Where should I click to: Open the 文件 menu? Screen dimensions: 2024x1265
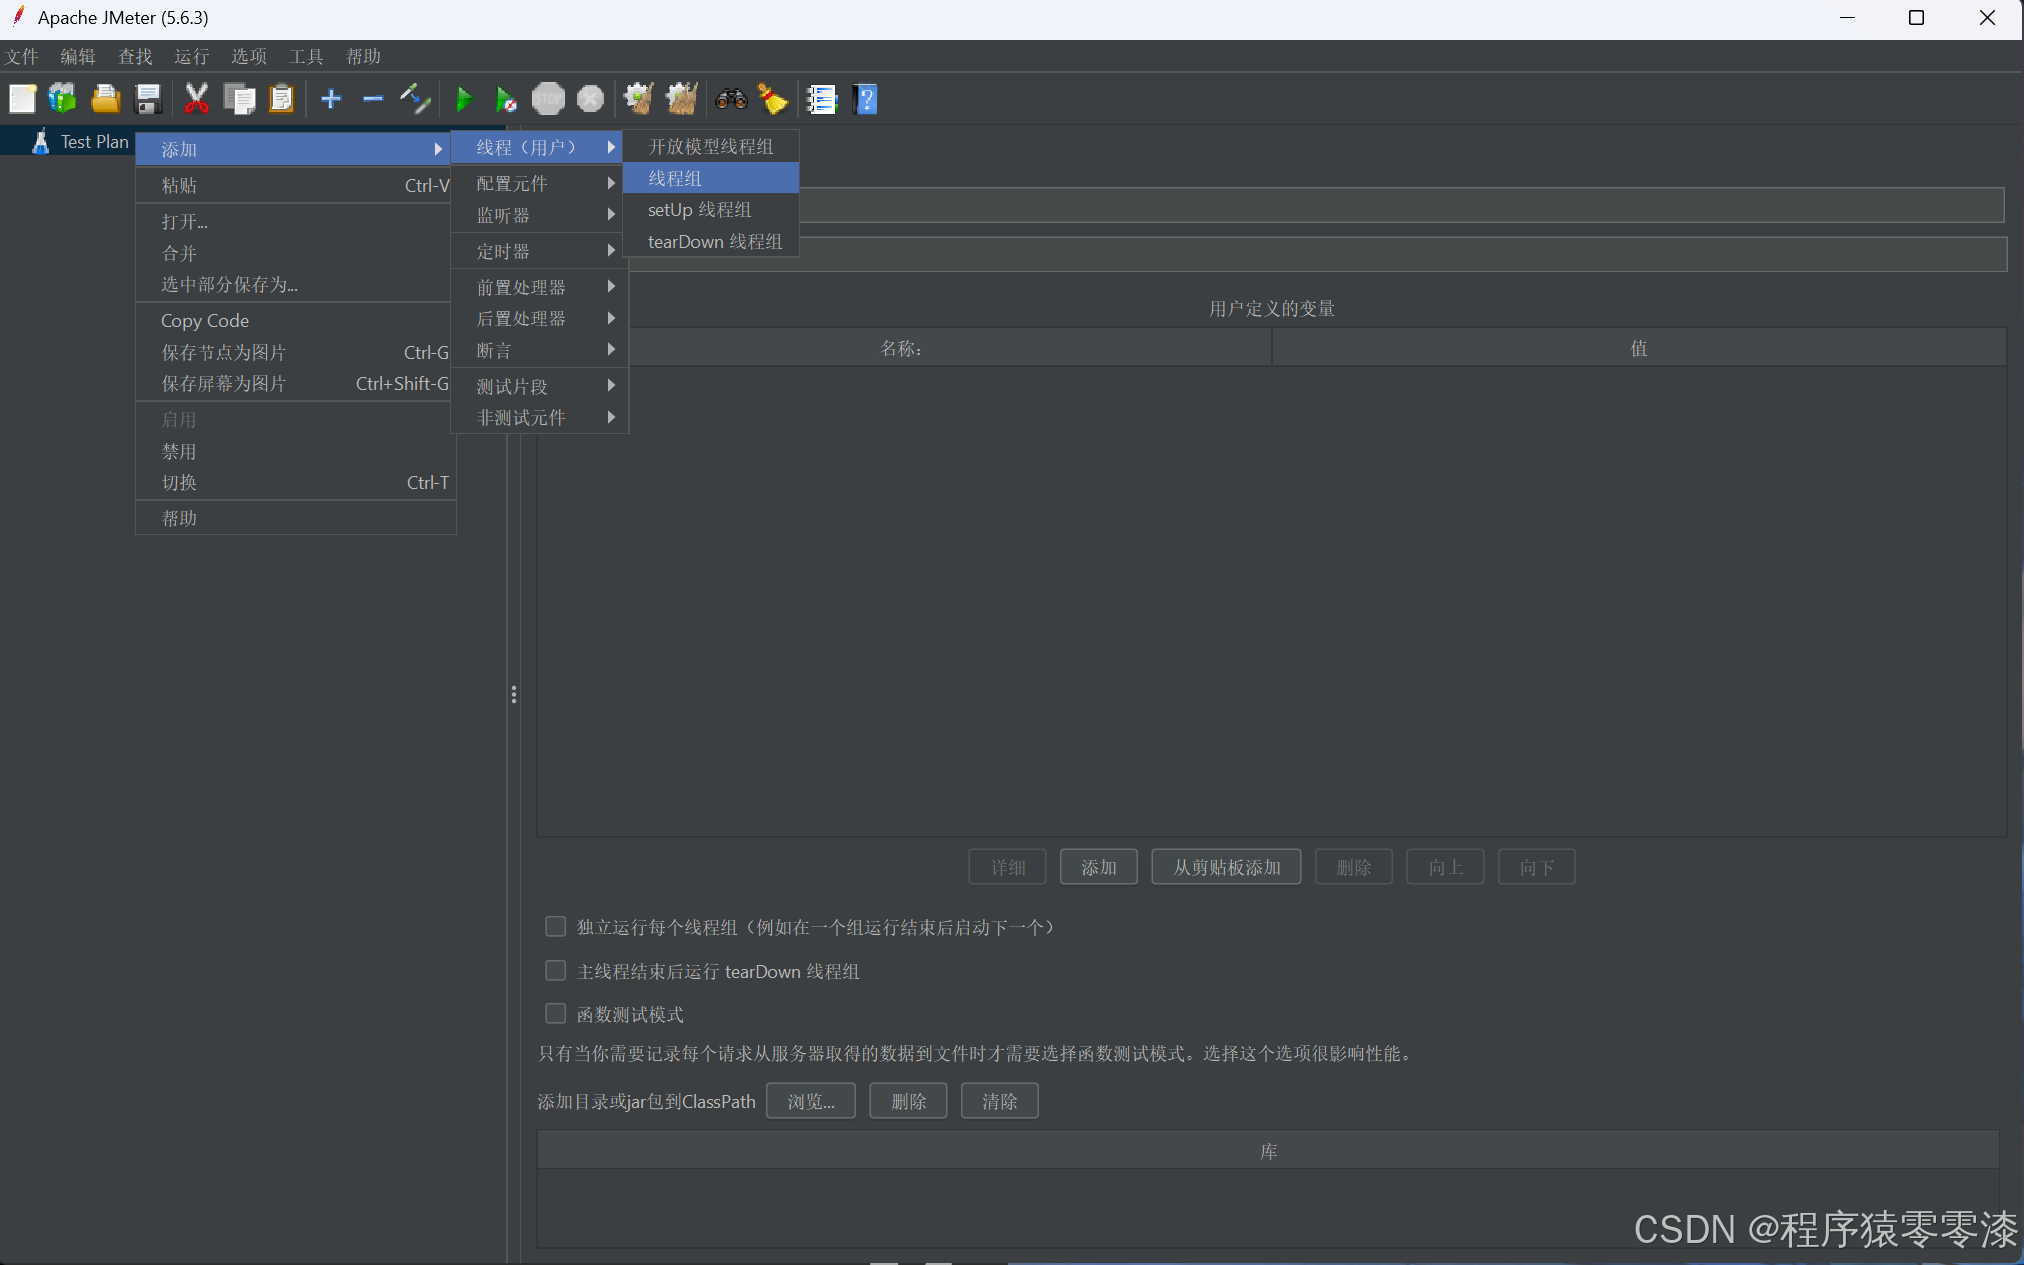pos(21,56)
